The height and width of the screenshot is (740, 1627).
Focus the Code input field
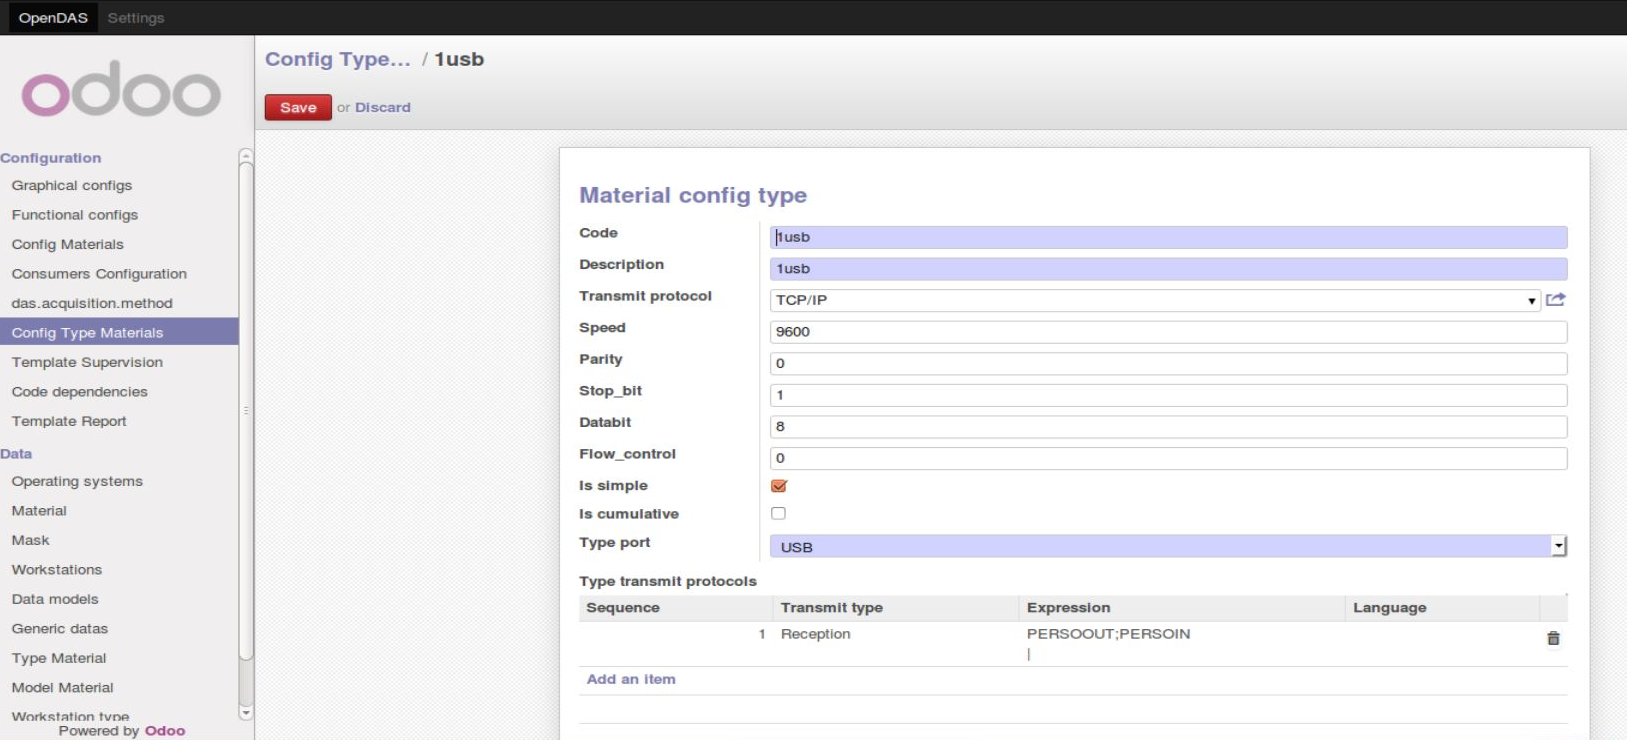[1168, 237]
